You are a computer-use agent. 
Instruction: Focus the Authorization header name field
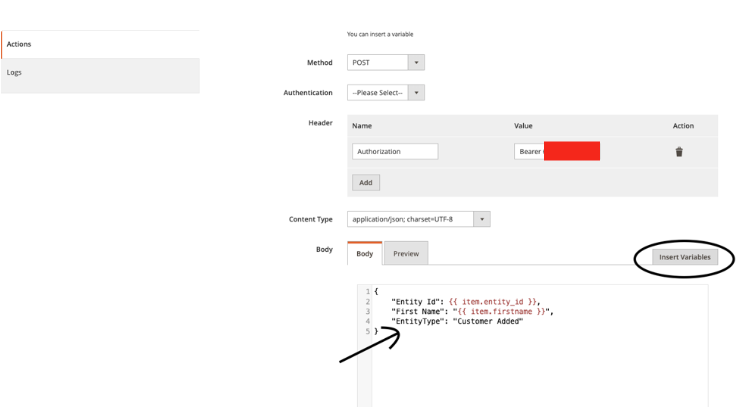(395, 152)
